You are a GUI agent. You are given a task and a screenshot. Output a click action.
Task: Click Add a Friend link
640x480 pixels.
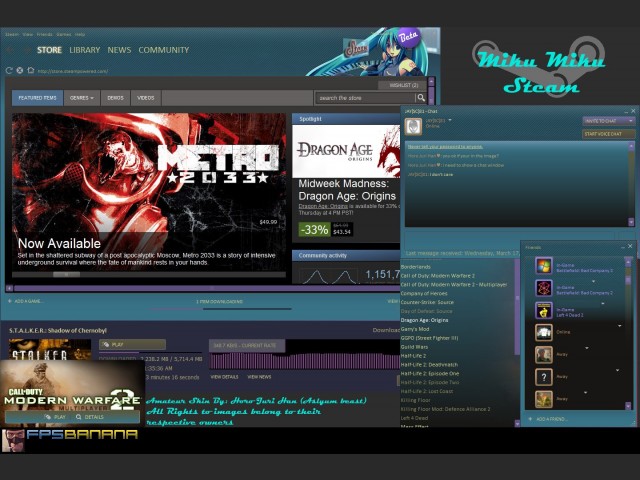pos(552,419)
